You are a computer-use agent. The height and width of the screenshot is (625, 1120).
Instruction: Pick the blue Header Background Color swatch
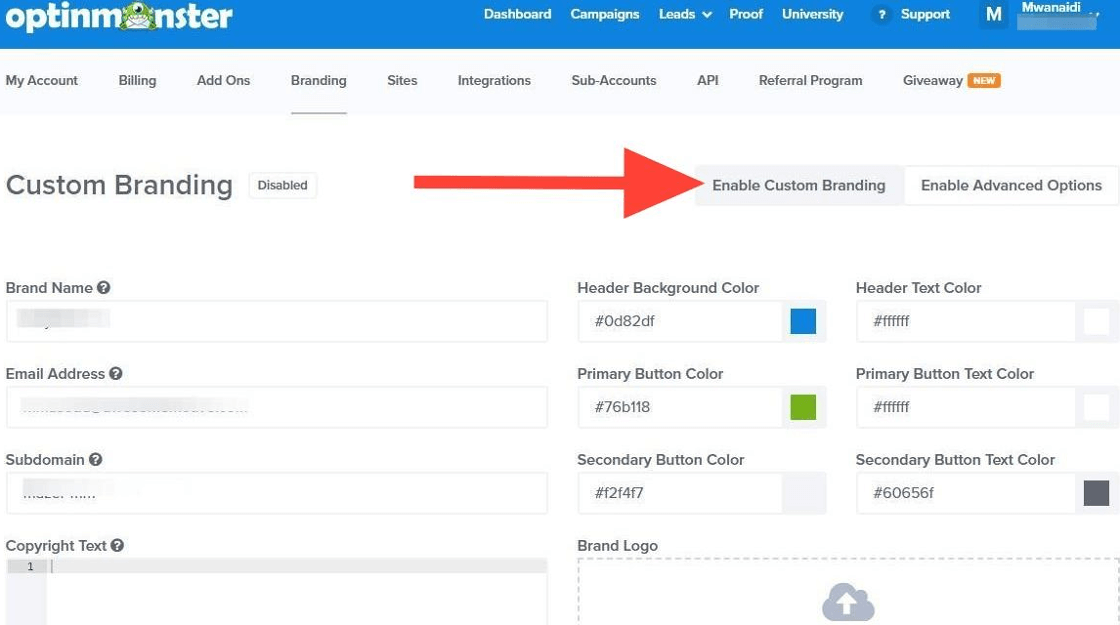tap(803, 321)
